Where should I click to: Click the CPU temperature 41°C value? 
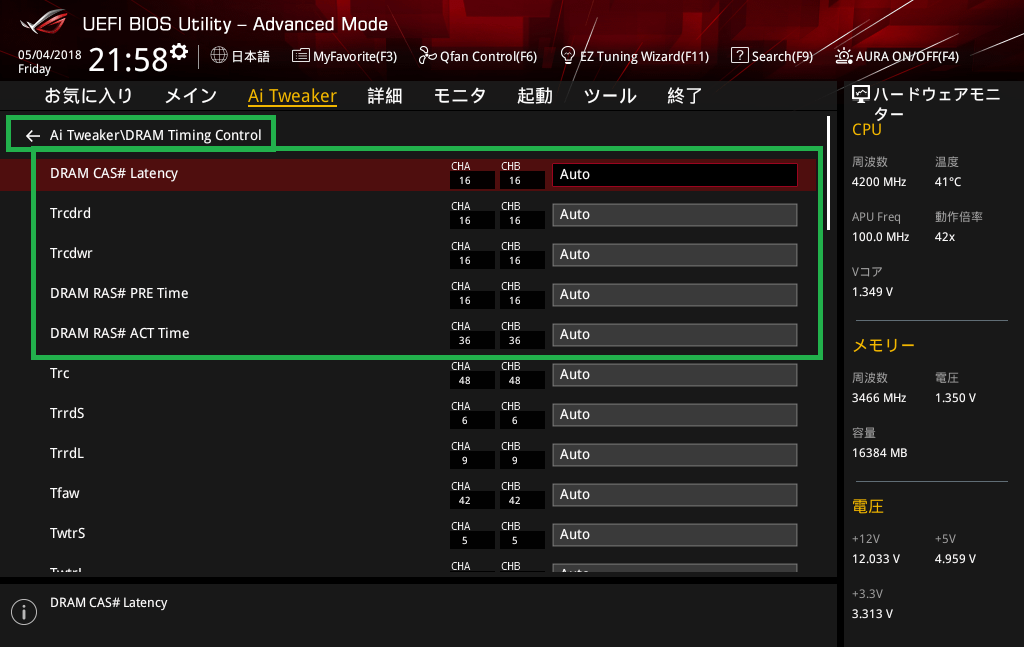pos(948,182)
